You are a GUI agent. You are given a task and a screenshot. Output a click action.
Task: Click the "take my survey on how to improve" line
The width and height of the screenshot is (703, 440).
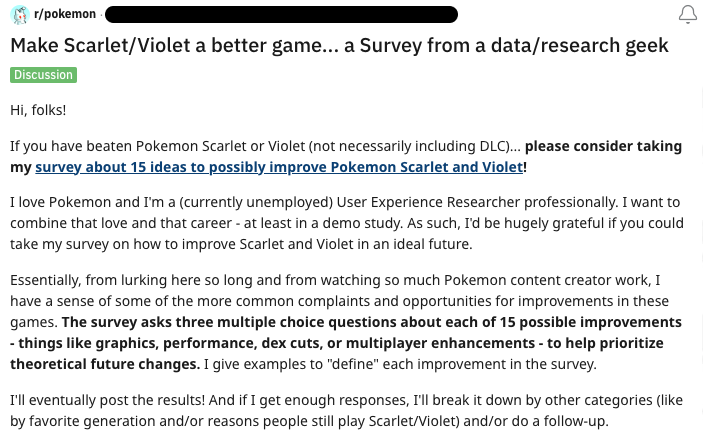coord(241,244)
